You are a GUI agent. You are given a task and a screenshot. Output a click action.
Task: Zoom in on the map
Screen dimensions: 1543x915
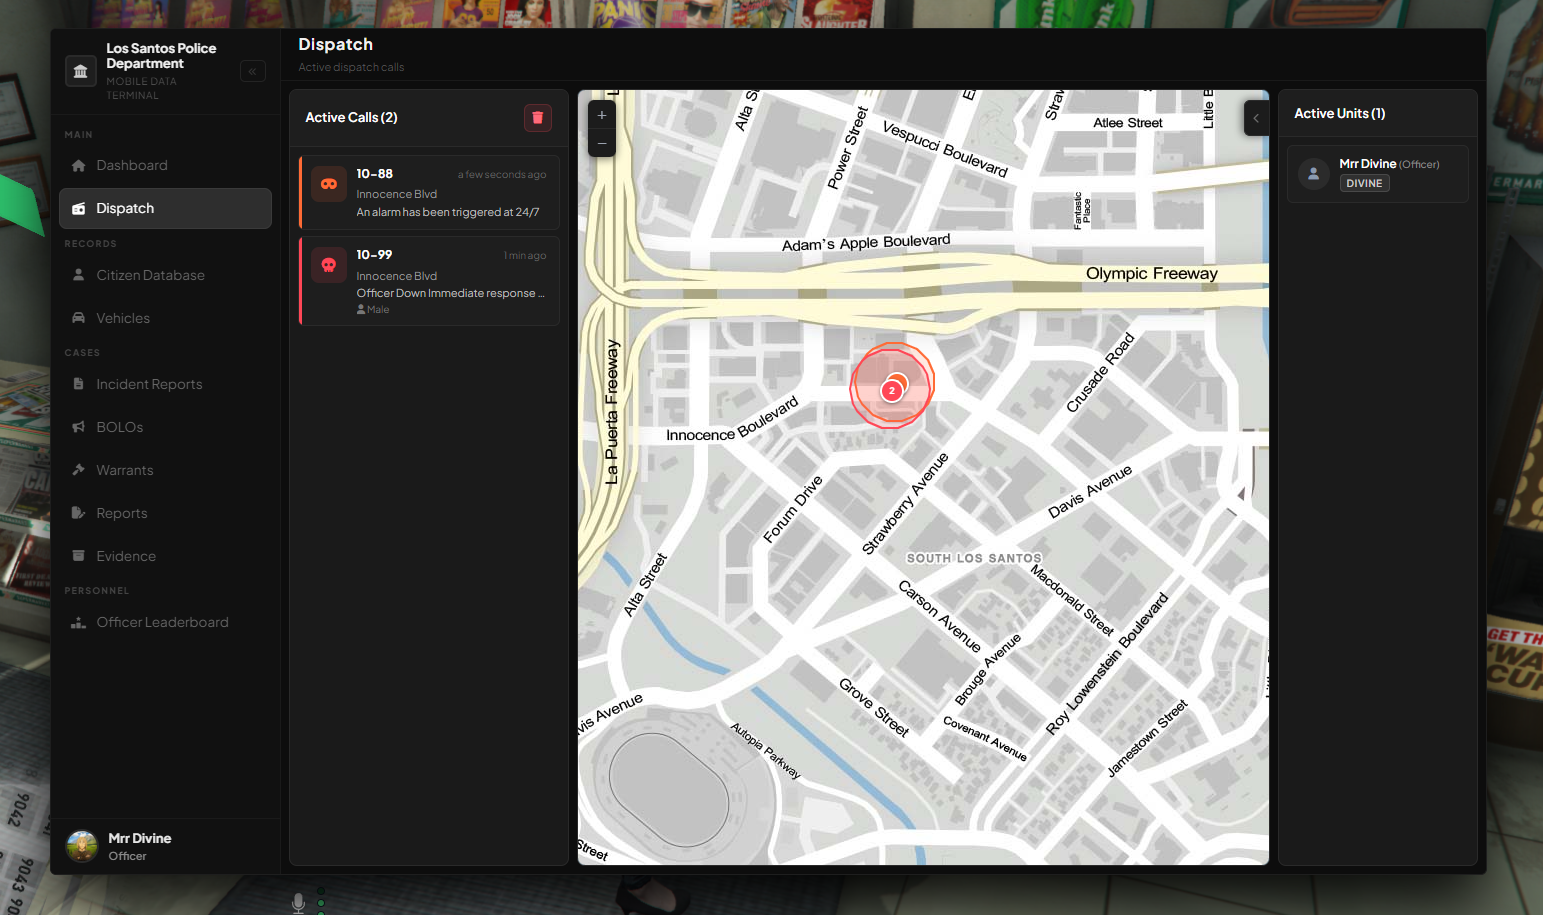pyautogui.click(x=602, y=115)
